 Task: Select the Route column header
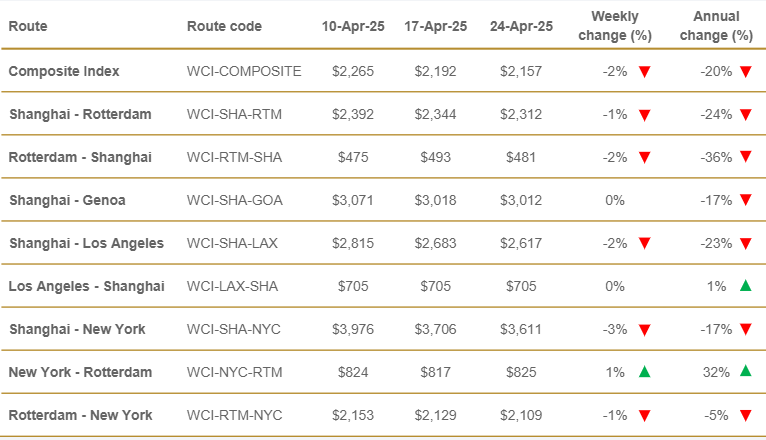coord(28,26)
